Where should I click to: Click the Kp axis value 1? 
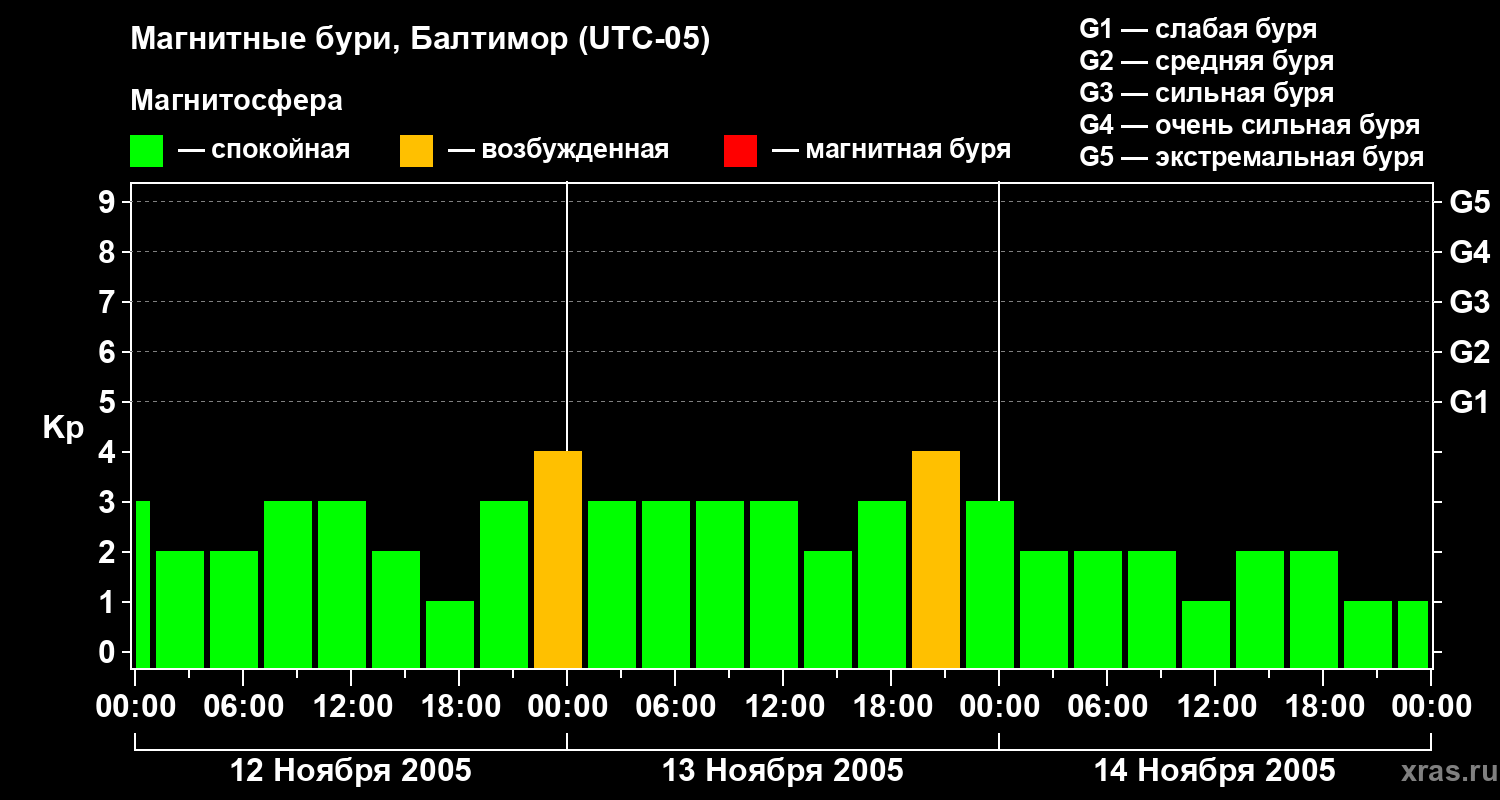tap(109, 602)
